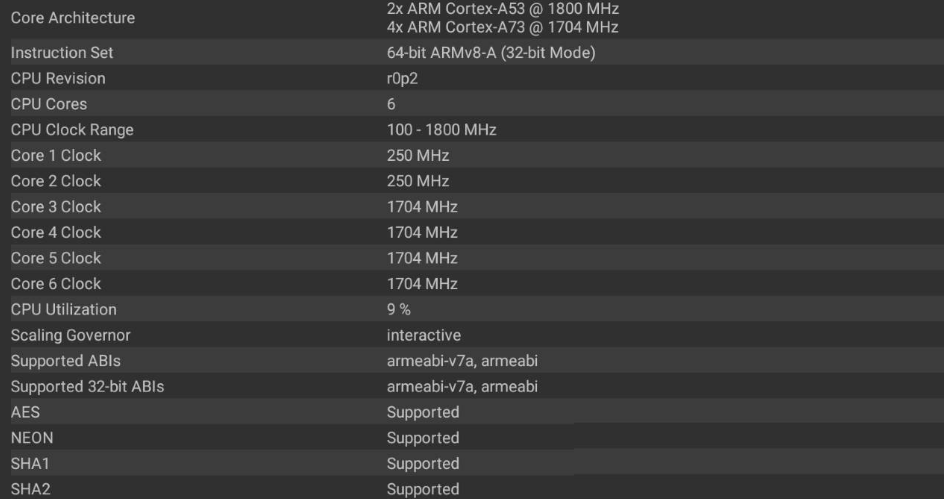Click the Core 3 Clock row
944x499 pixels.
(x=472, y=206)
